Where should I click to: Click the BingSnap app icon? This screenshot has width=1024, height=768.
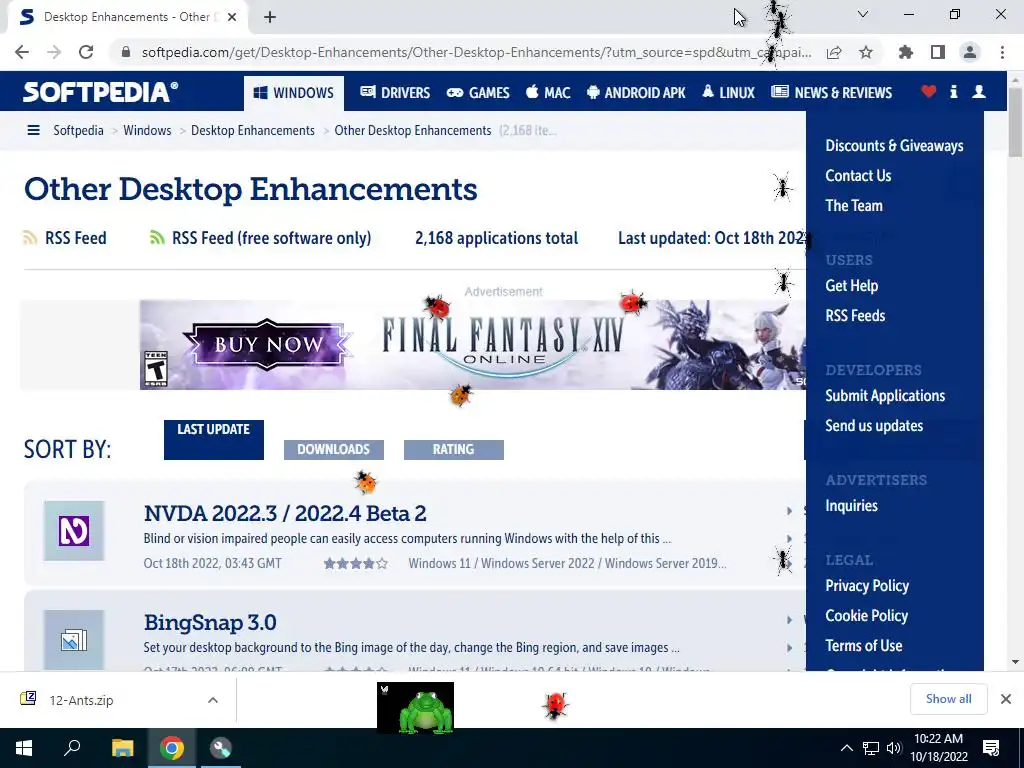(74, 640)
